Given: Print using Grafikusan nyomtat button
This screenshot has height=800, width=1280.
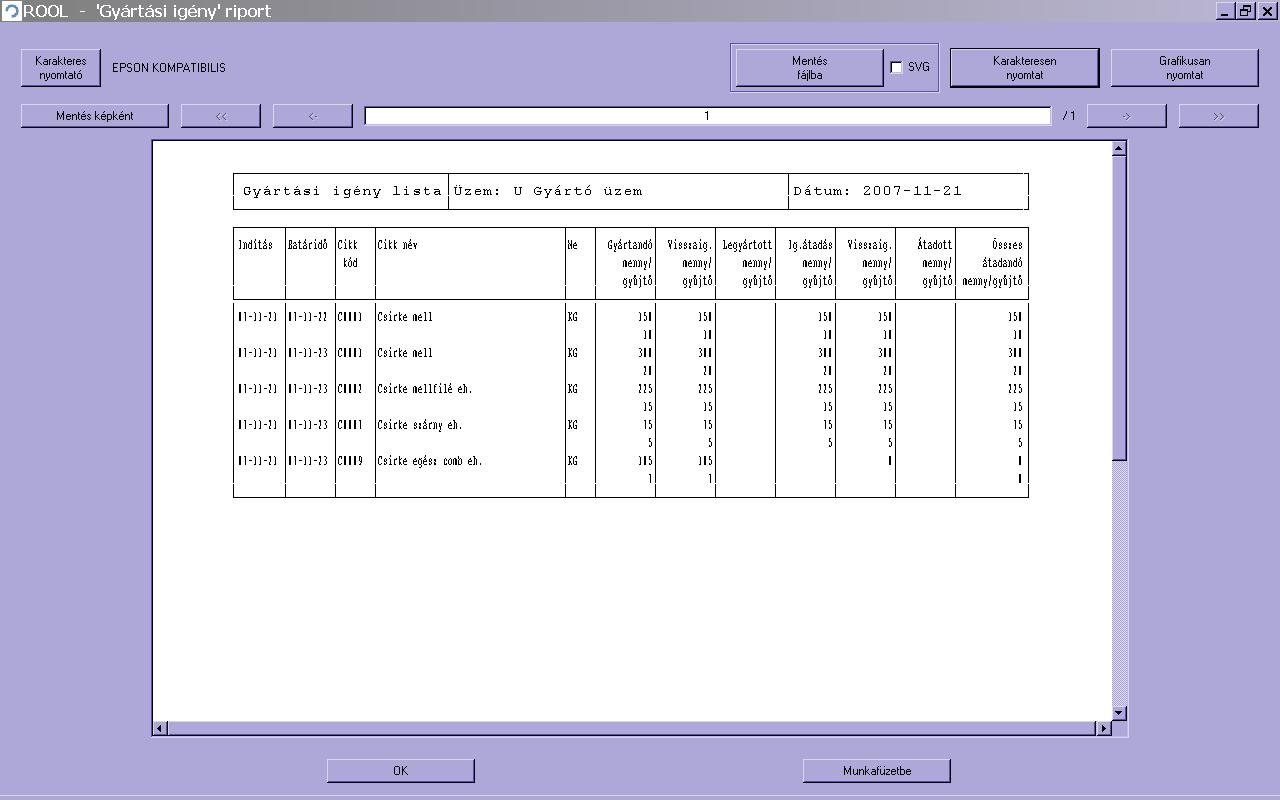Looking at the screenshot, I should coord(1184,68).
